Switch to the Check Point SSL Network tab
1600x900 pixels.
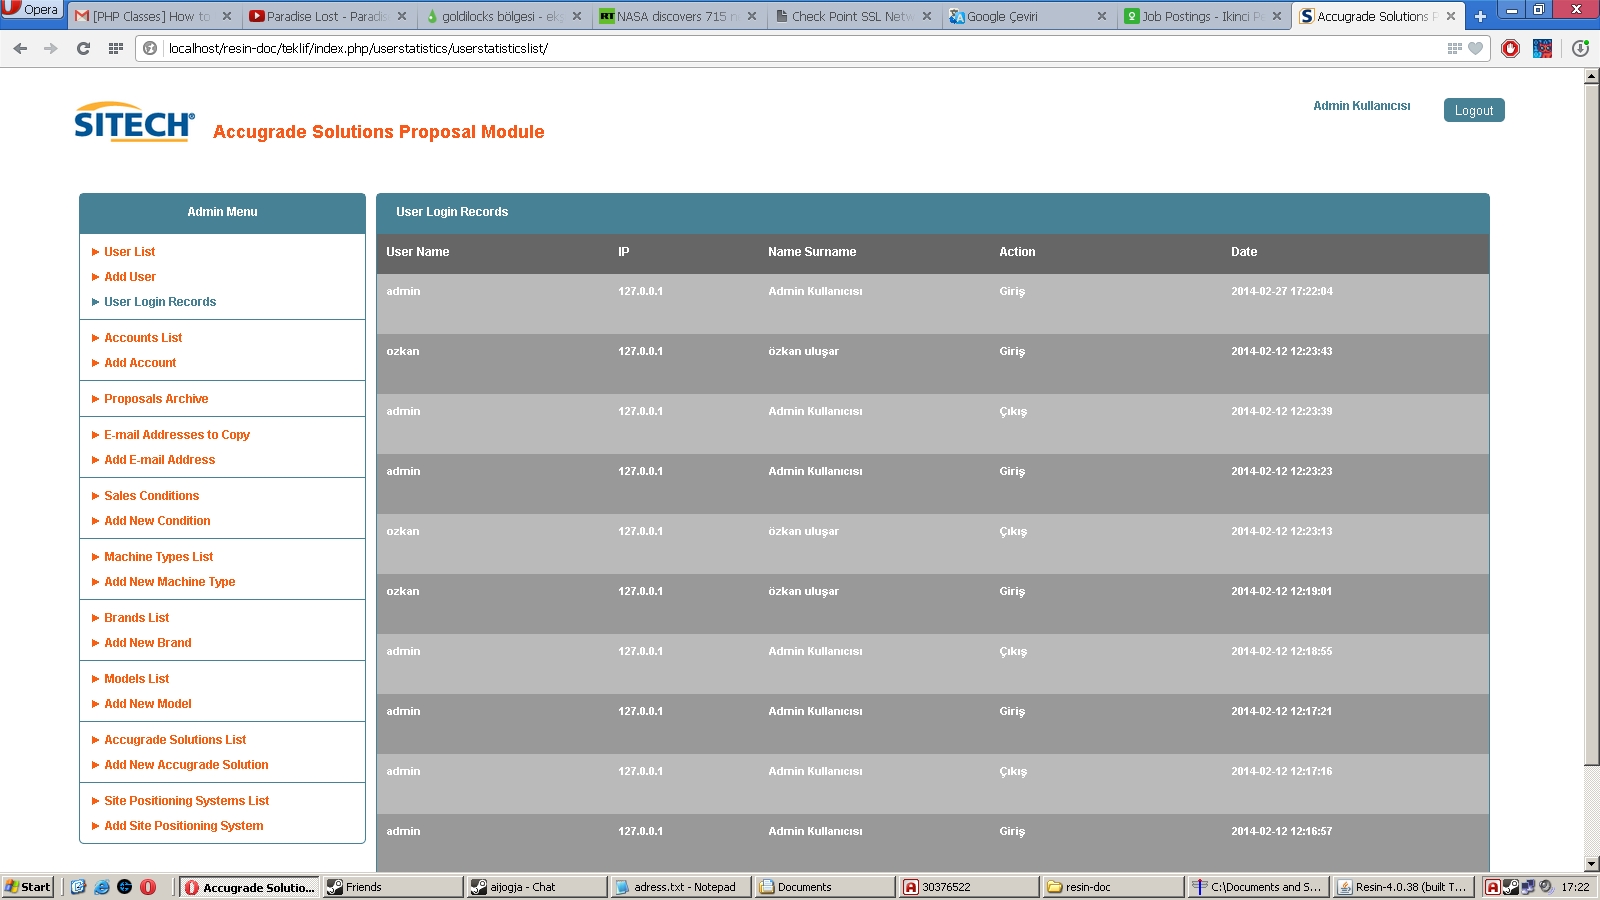(852, 16)
